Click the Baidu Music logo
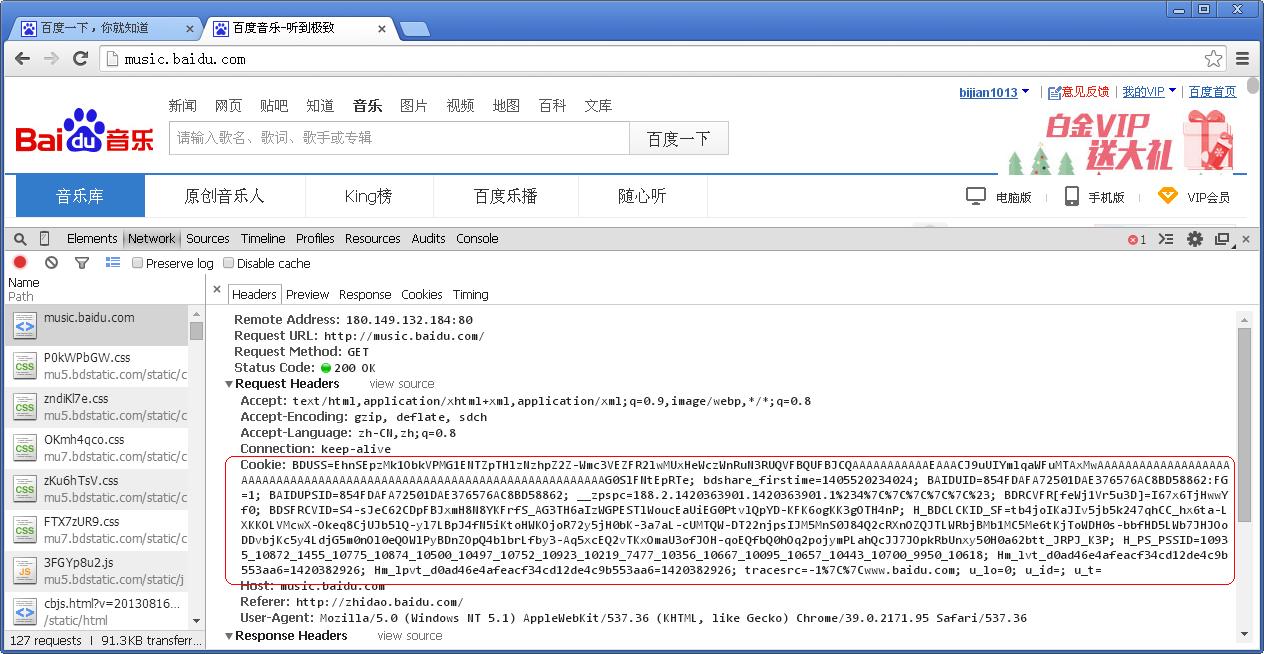This screenshot has width=1264, height=654. point(84,131)
